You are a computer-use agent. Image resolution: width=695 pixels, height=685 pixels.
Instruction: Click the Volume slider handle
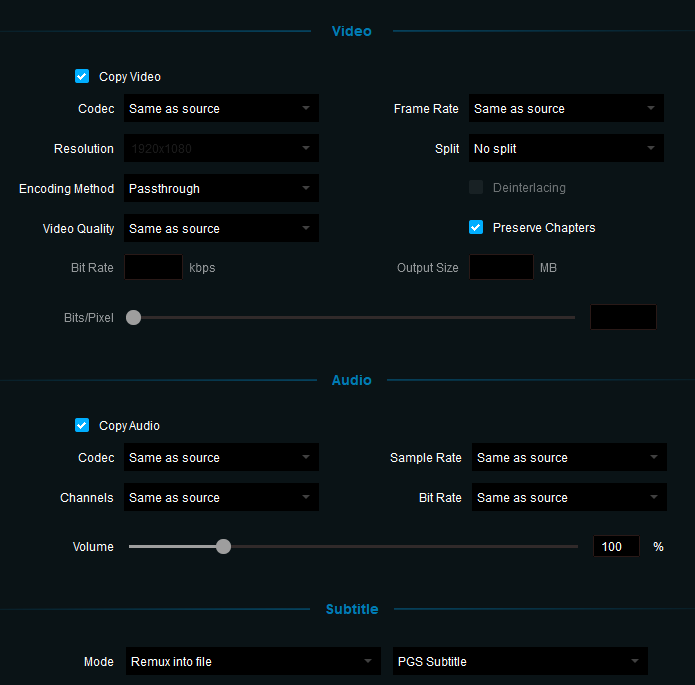pyautogui.click(x=224, y=546)
